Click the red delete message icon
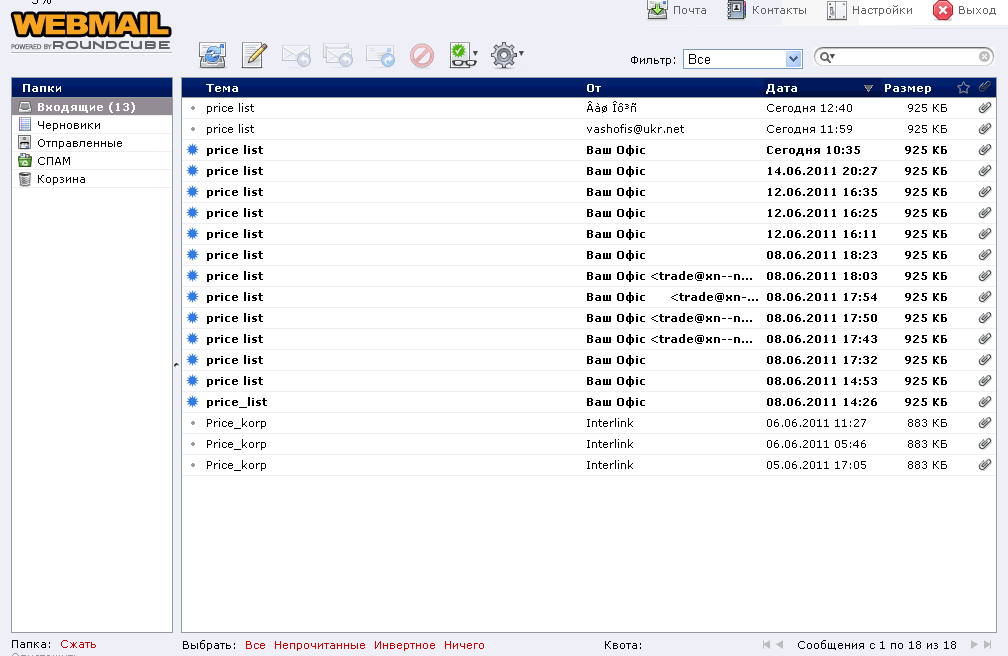Screen dimensions: 1008x656 coord(421,56)
